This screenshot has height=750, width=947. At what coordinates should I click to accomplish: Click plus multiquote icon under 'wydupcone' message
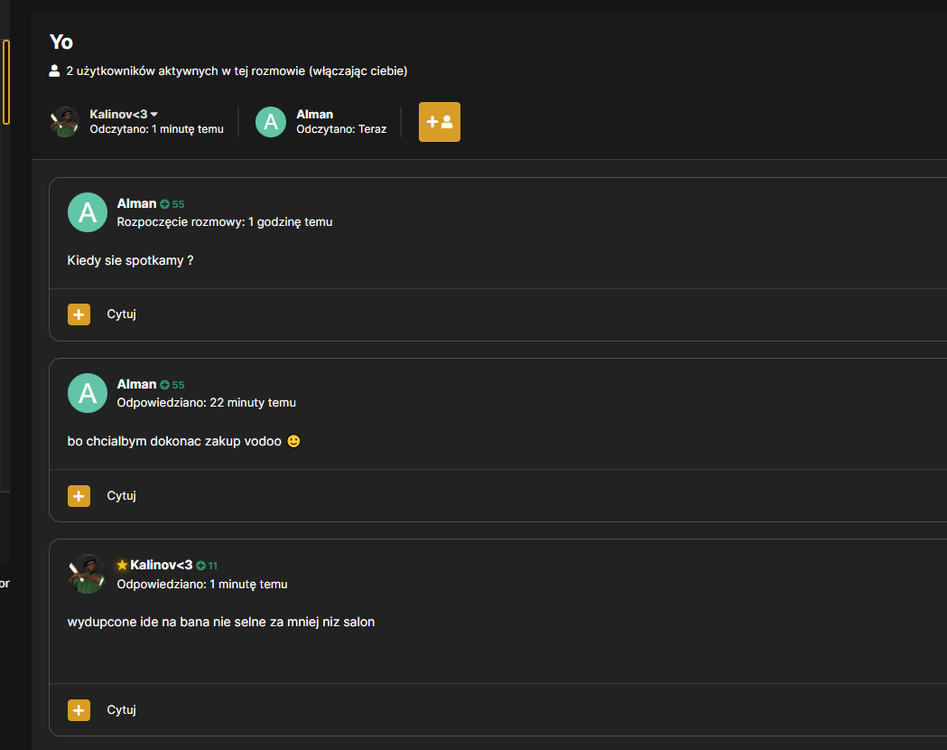tap(79, 710)
